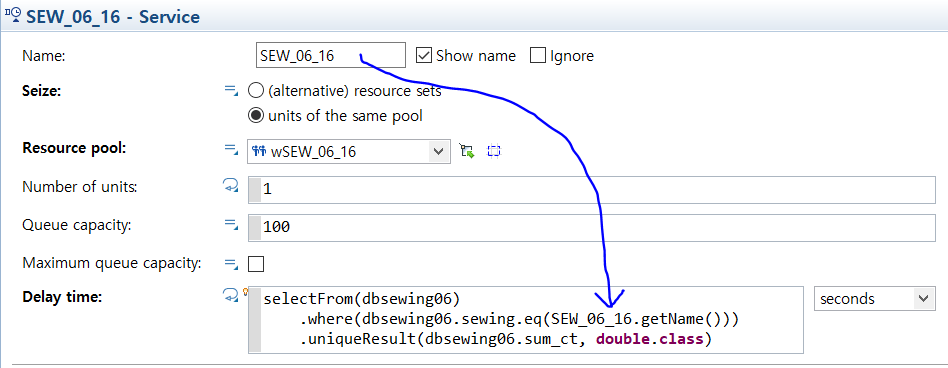This screenshot has height=368, width=948.
Task: Click the Name field containing SEW_06_16
Action: 331,56
